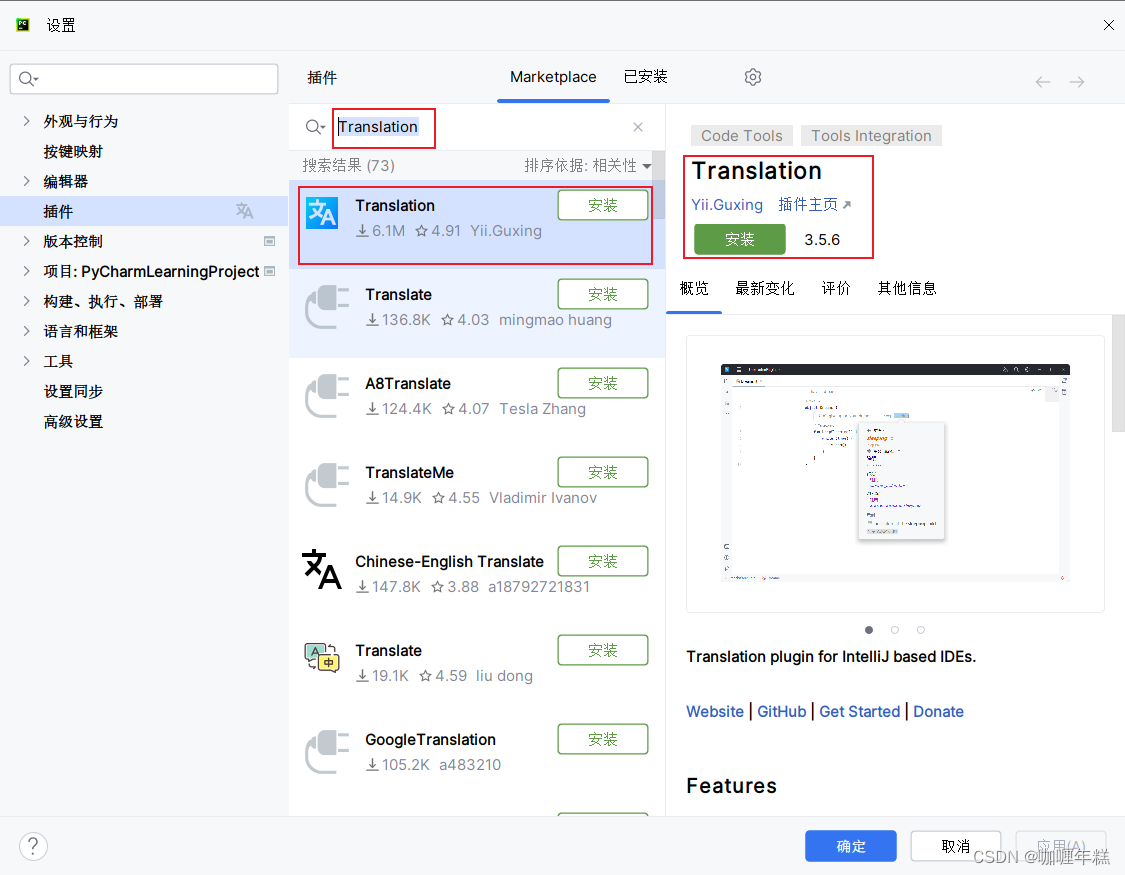Open the Get Started link
Viewport: 1125px width, 875px height.
click(x=860, y=711)
